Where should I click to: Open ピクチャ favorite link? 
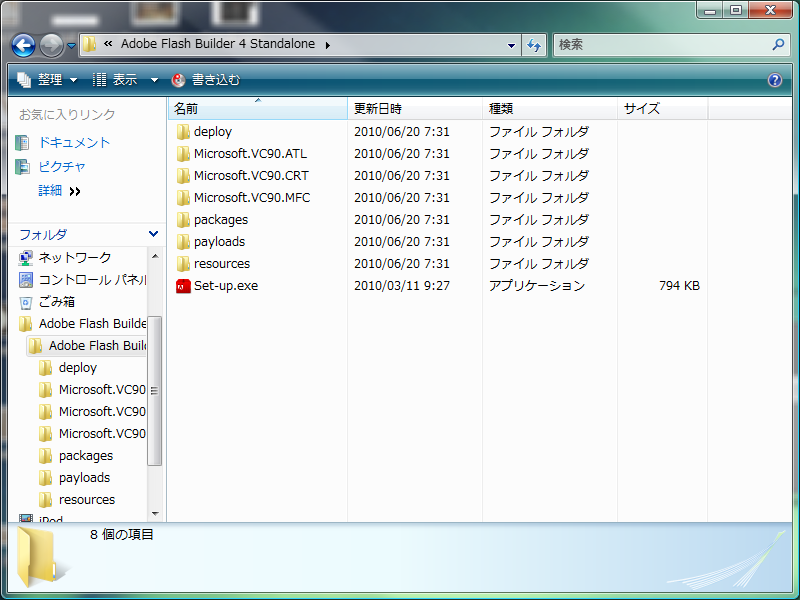click(62, 167)
